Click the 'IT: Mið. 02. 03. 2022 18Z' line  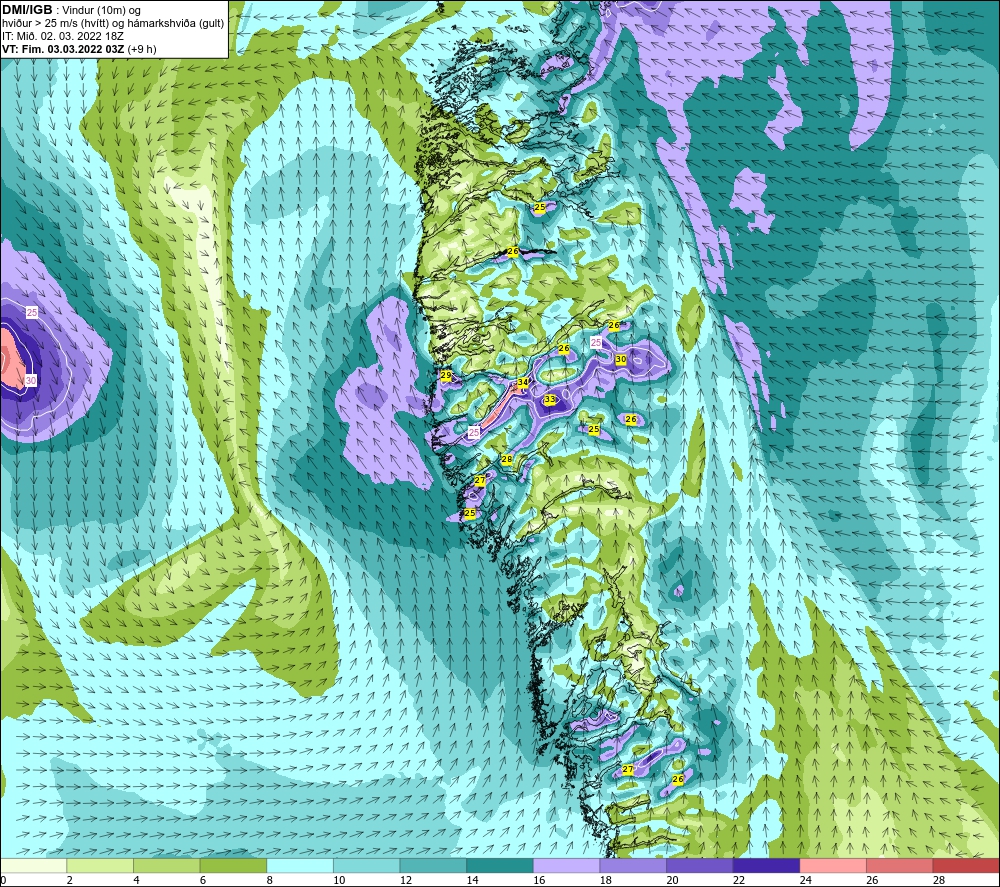coord(62,36)
